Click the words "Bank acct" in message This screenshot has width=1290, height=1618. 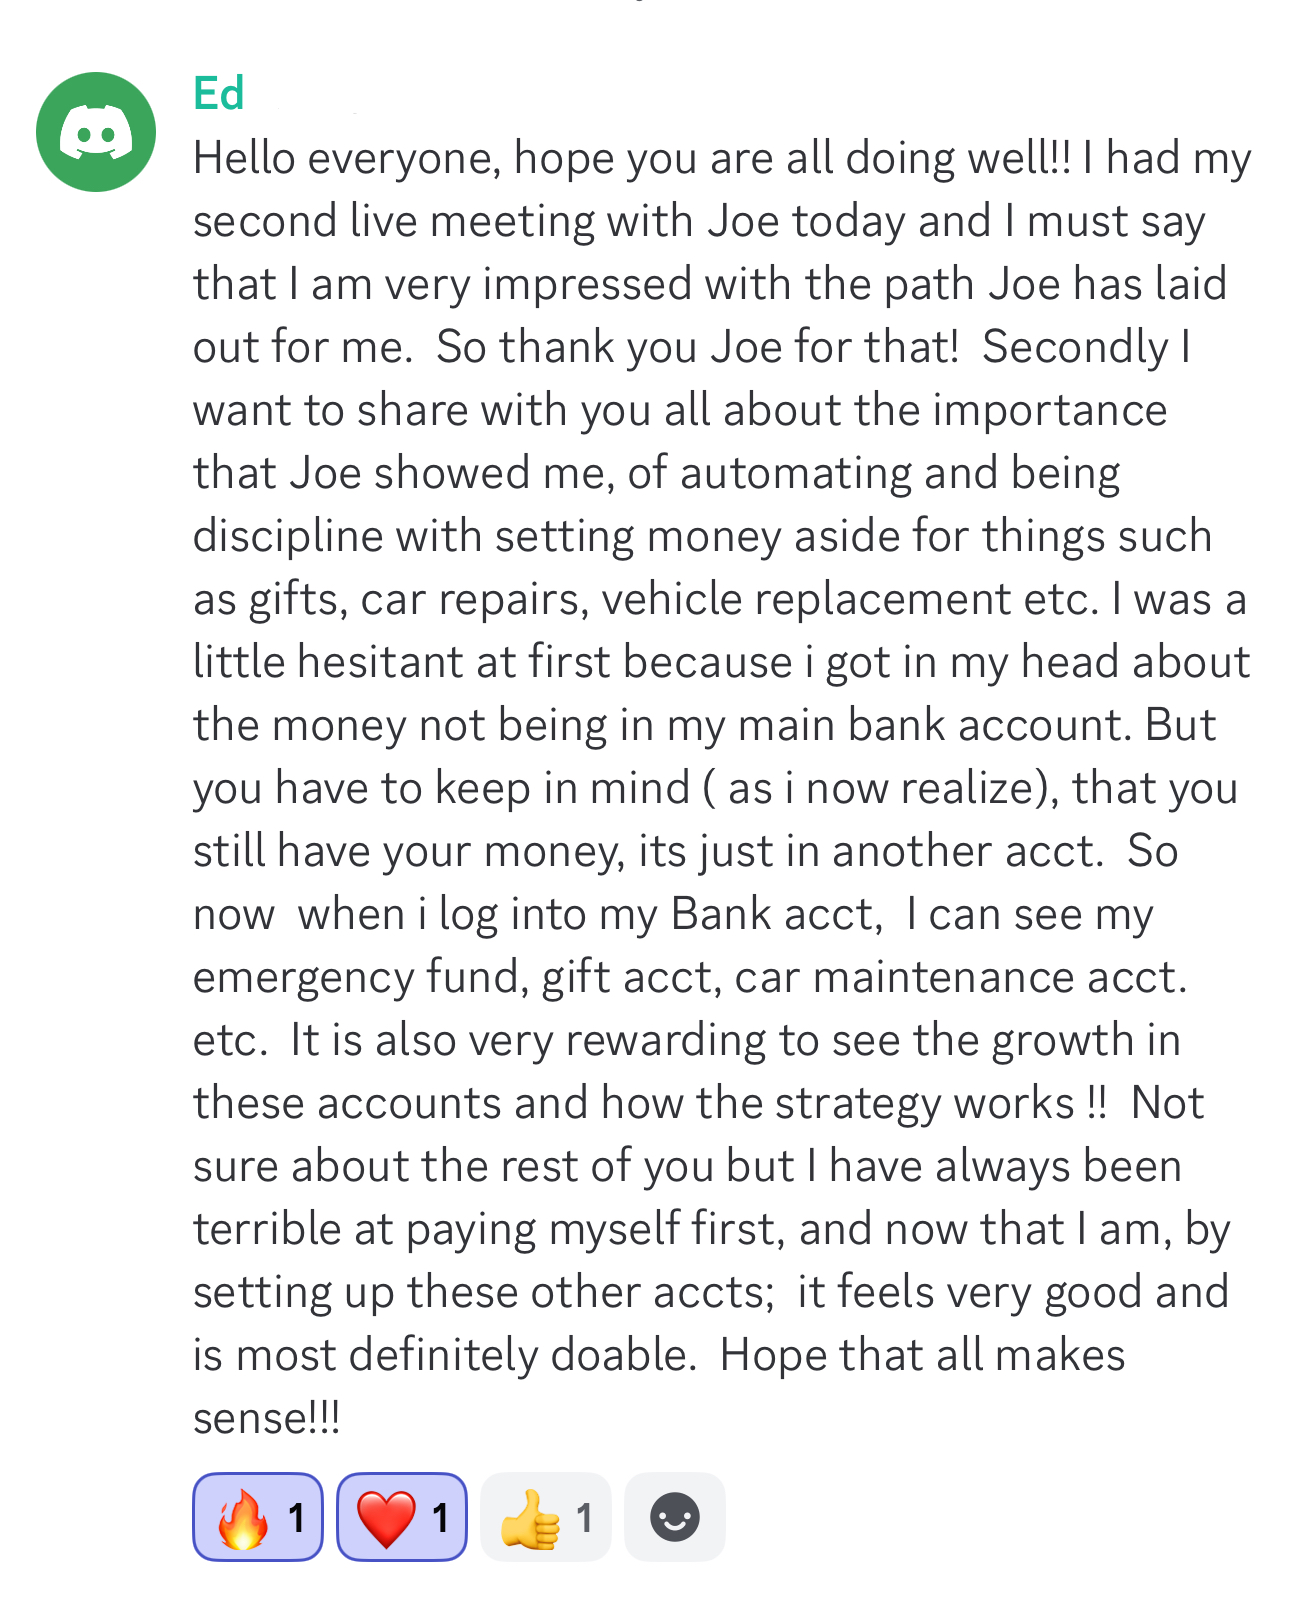click(x=775, y=914)
